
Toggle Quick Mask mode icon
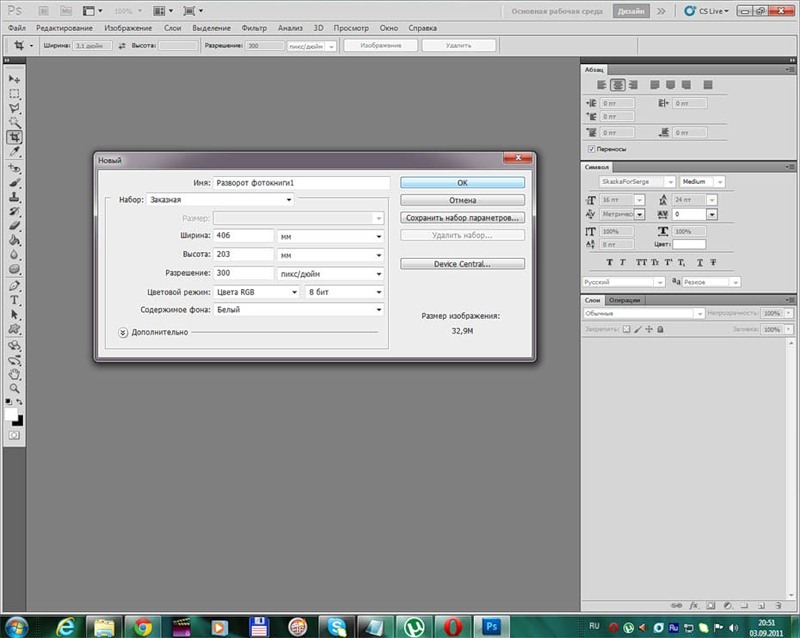[14, 435]
